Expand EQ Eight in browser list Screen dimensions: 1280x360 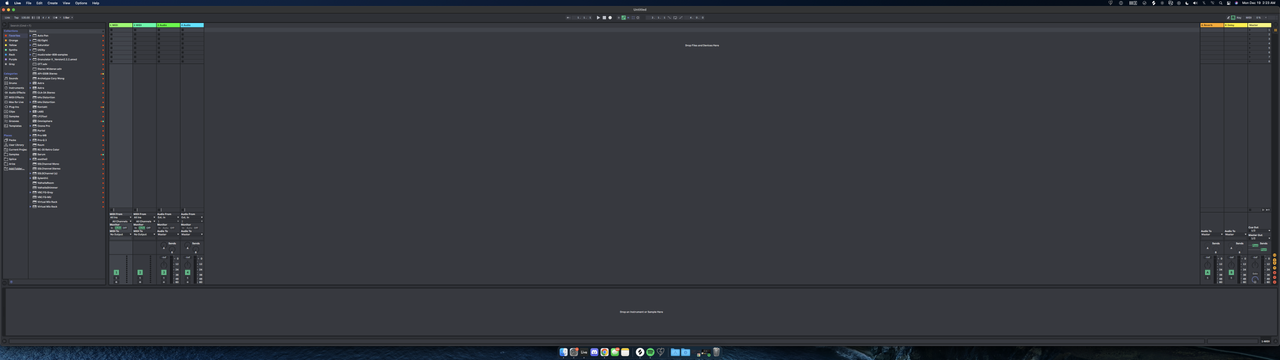[x=30, y=40]
